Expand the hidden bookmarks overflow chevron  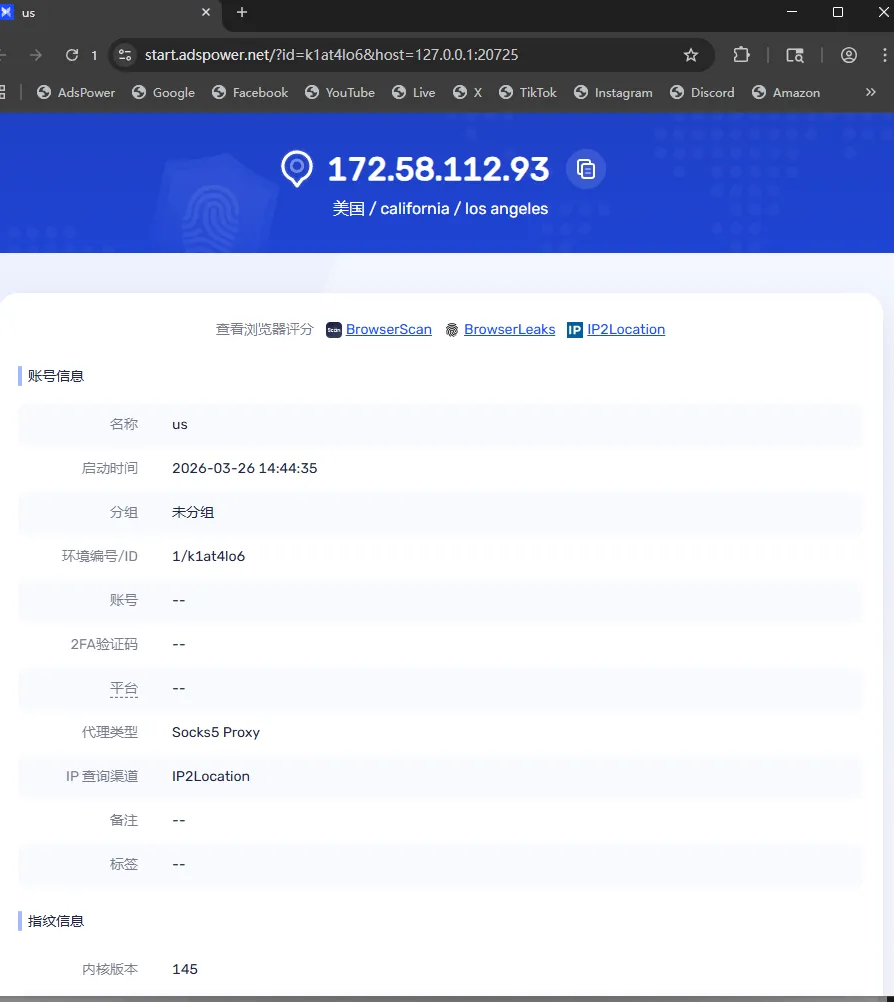(870, 92)
